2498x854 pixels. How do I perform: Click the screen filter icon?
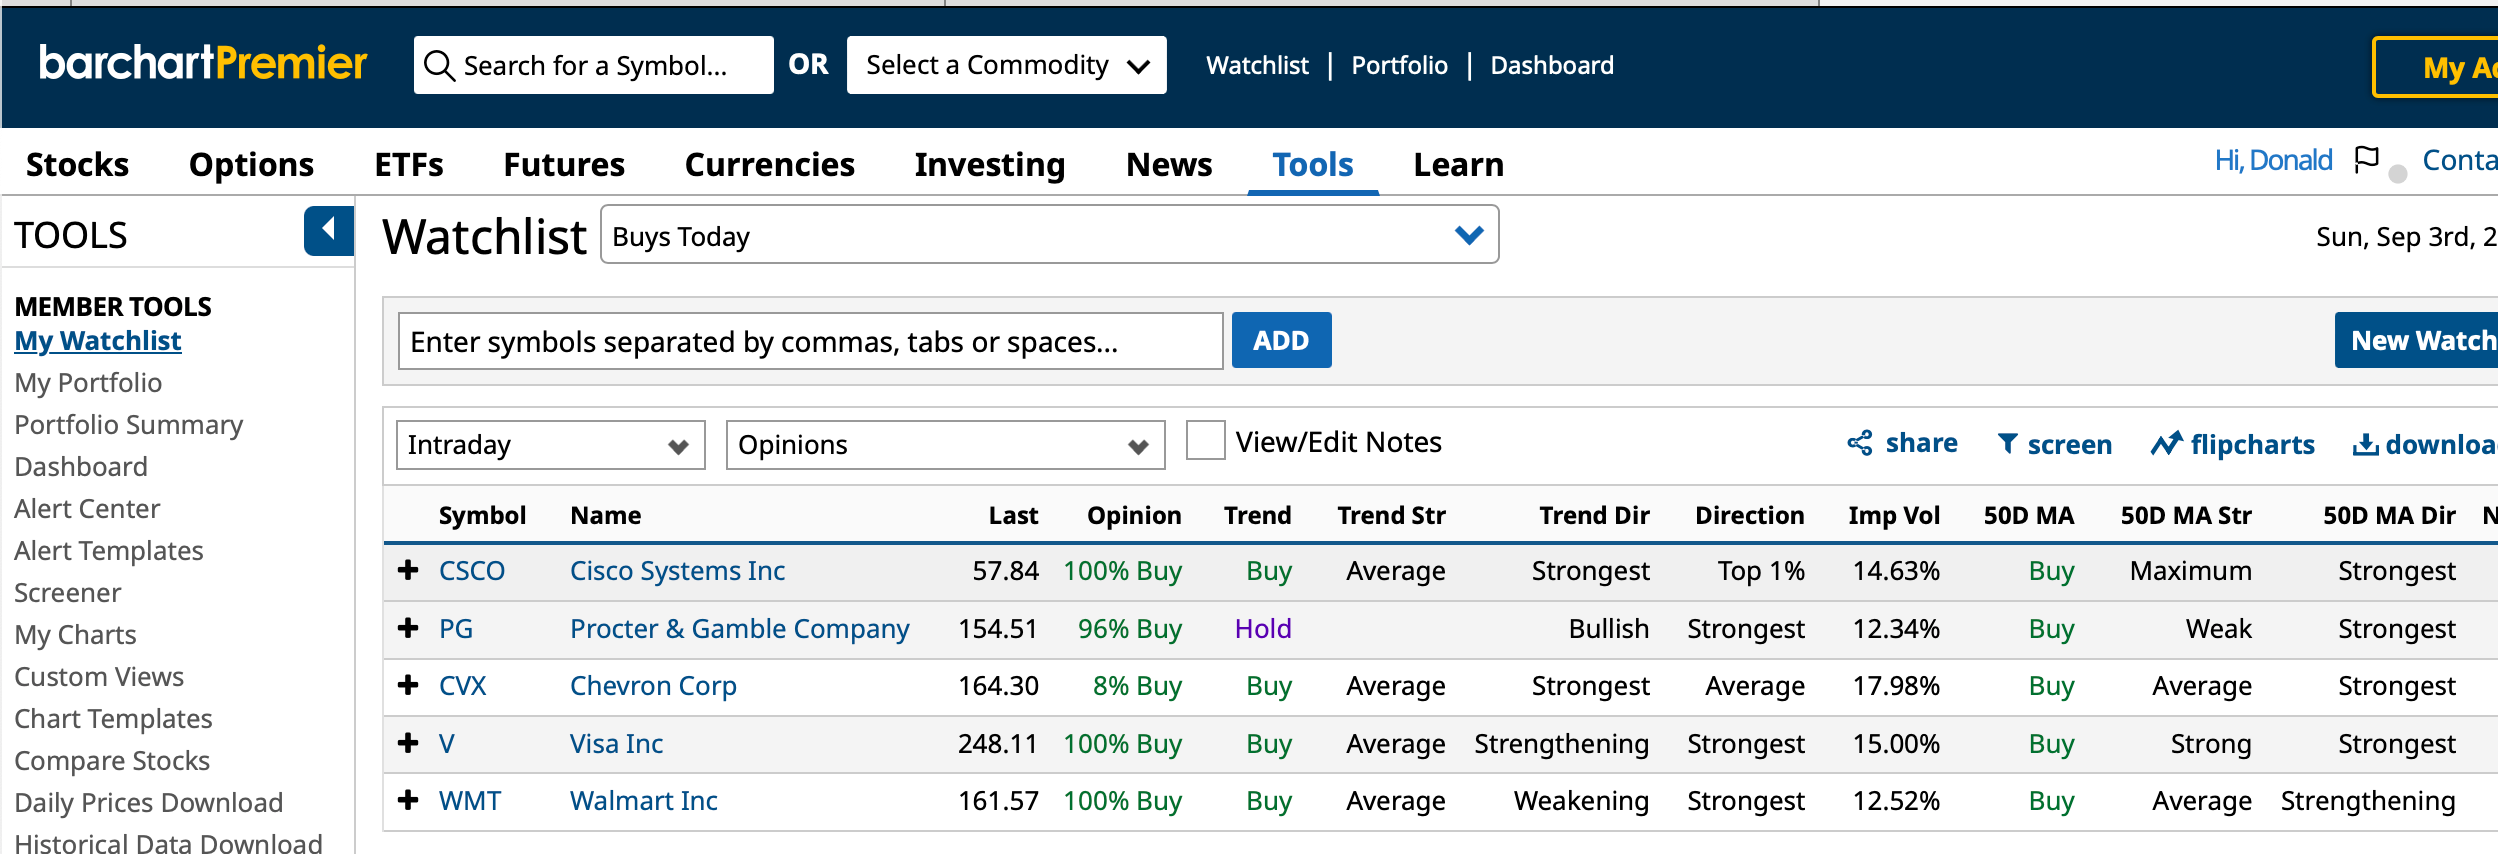coord(2007,444)
